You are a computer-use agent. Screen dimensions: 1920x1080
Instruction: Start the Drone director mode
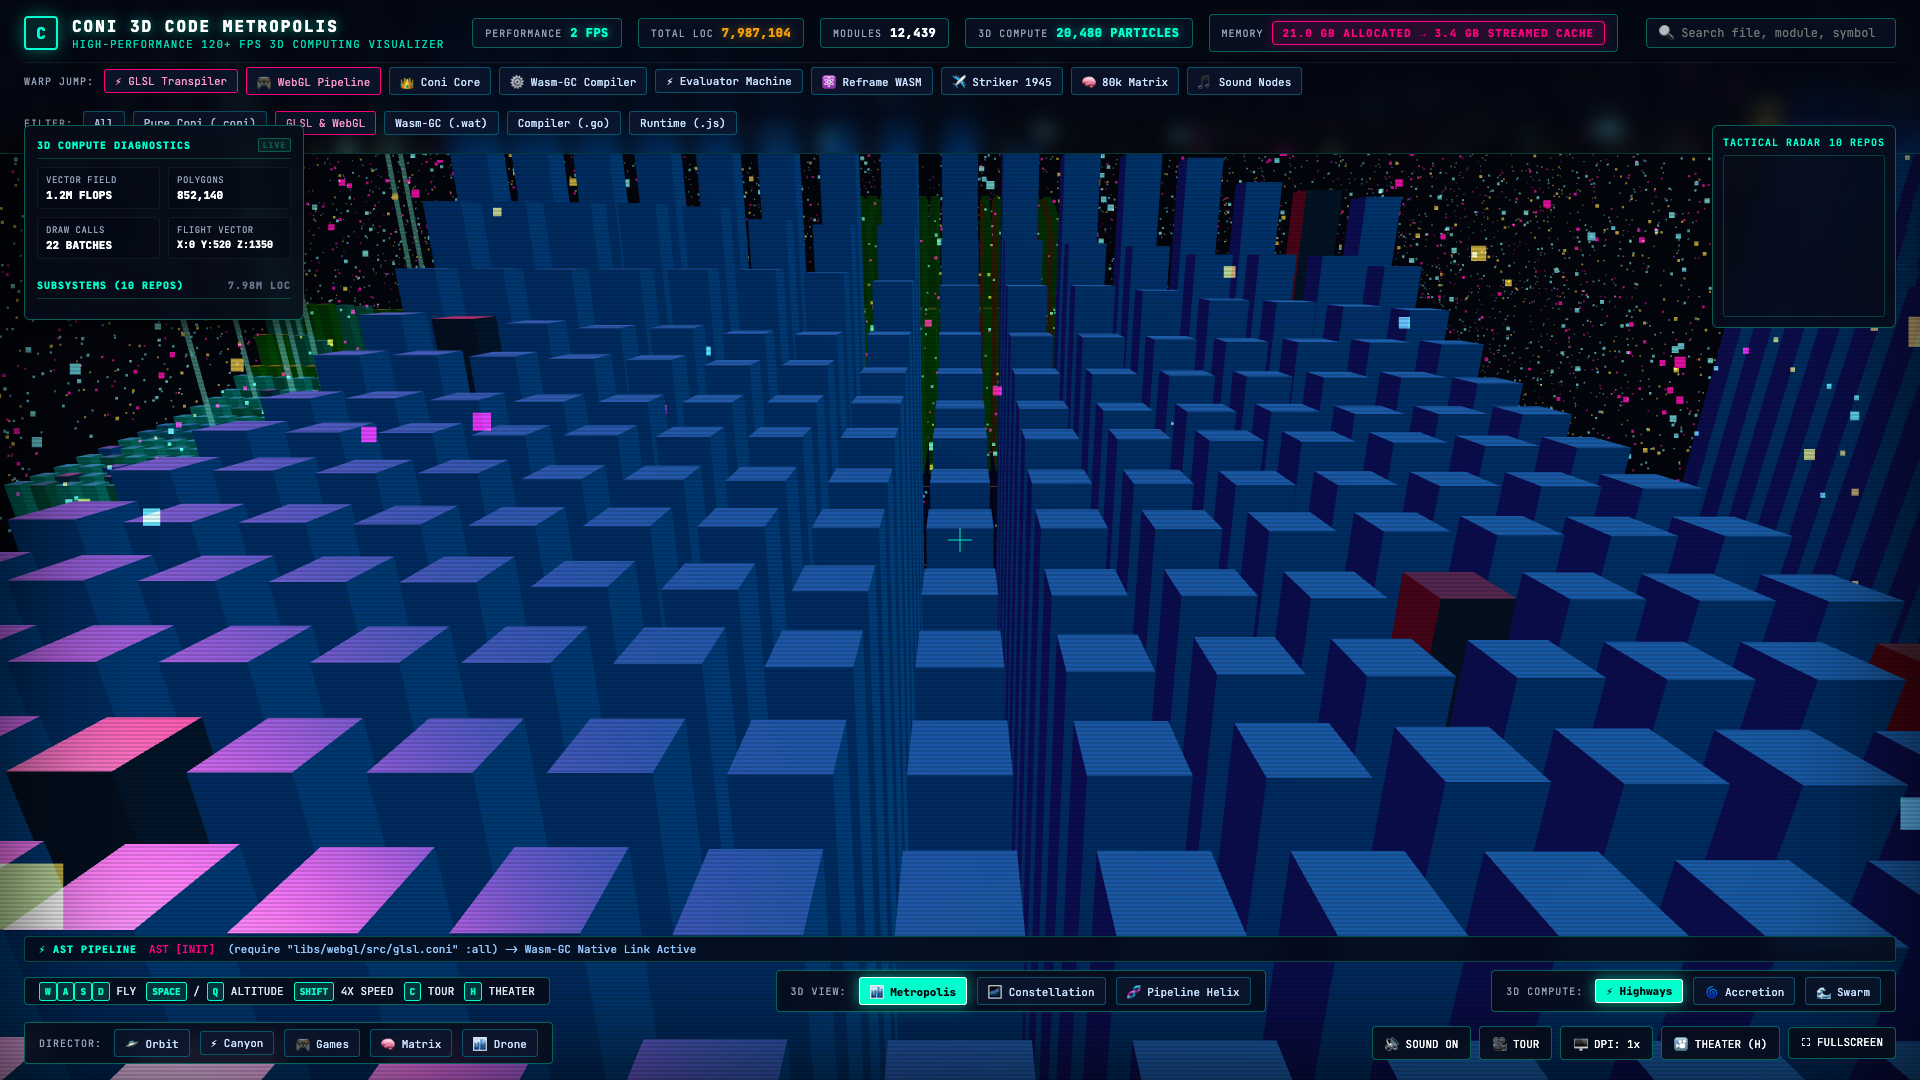[500, 1044]
